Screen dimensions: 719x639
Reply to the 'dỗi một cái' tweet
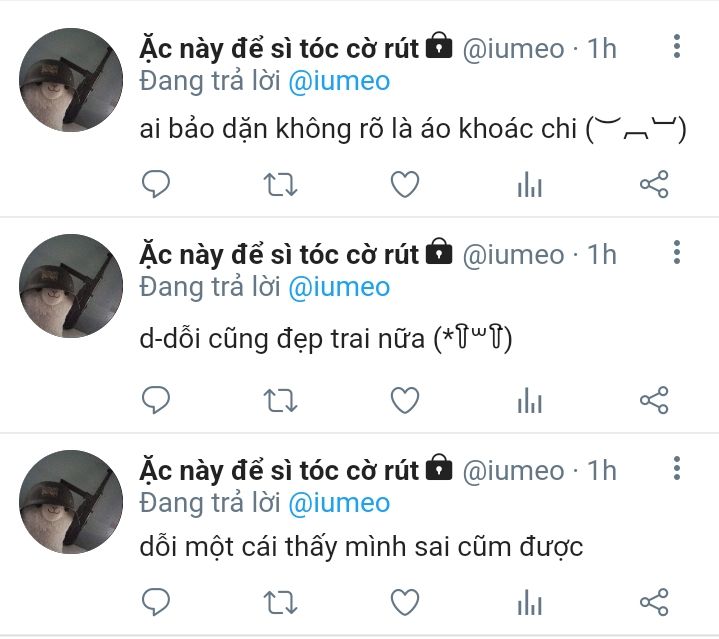point(156,602)
